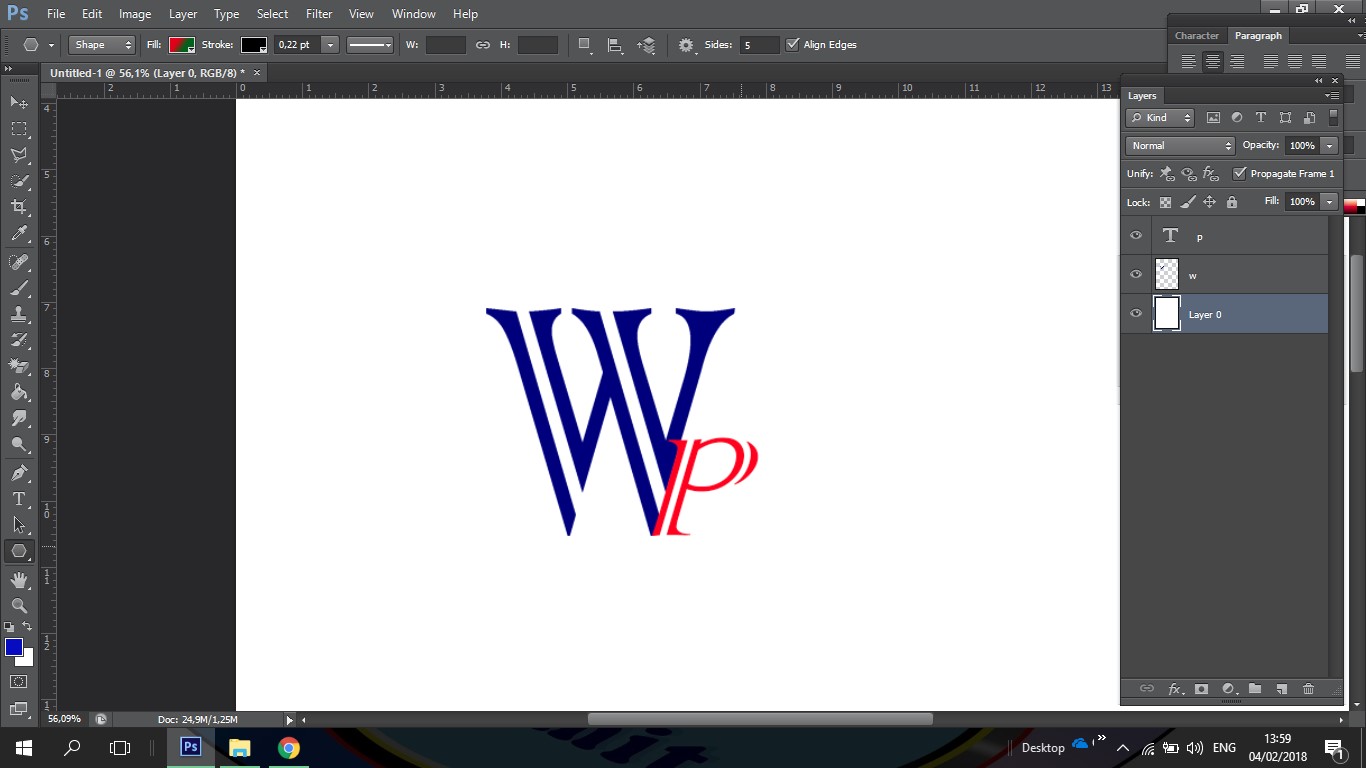Select the Brush tool
The width and height of the screenshot is (1366, 768).
(x=19, y=288)
